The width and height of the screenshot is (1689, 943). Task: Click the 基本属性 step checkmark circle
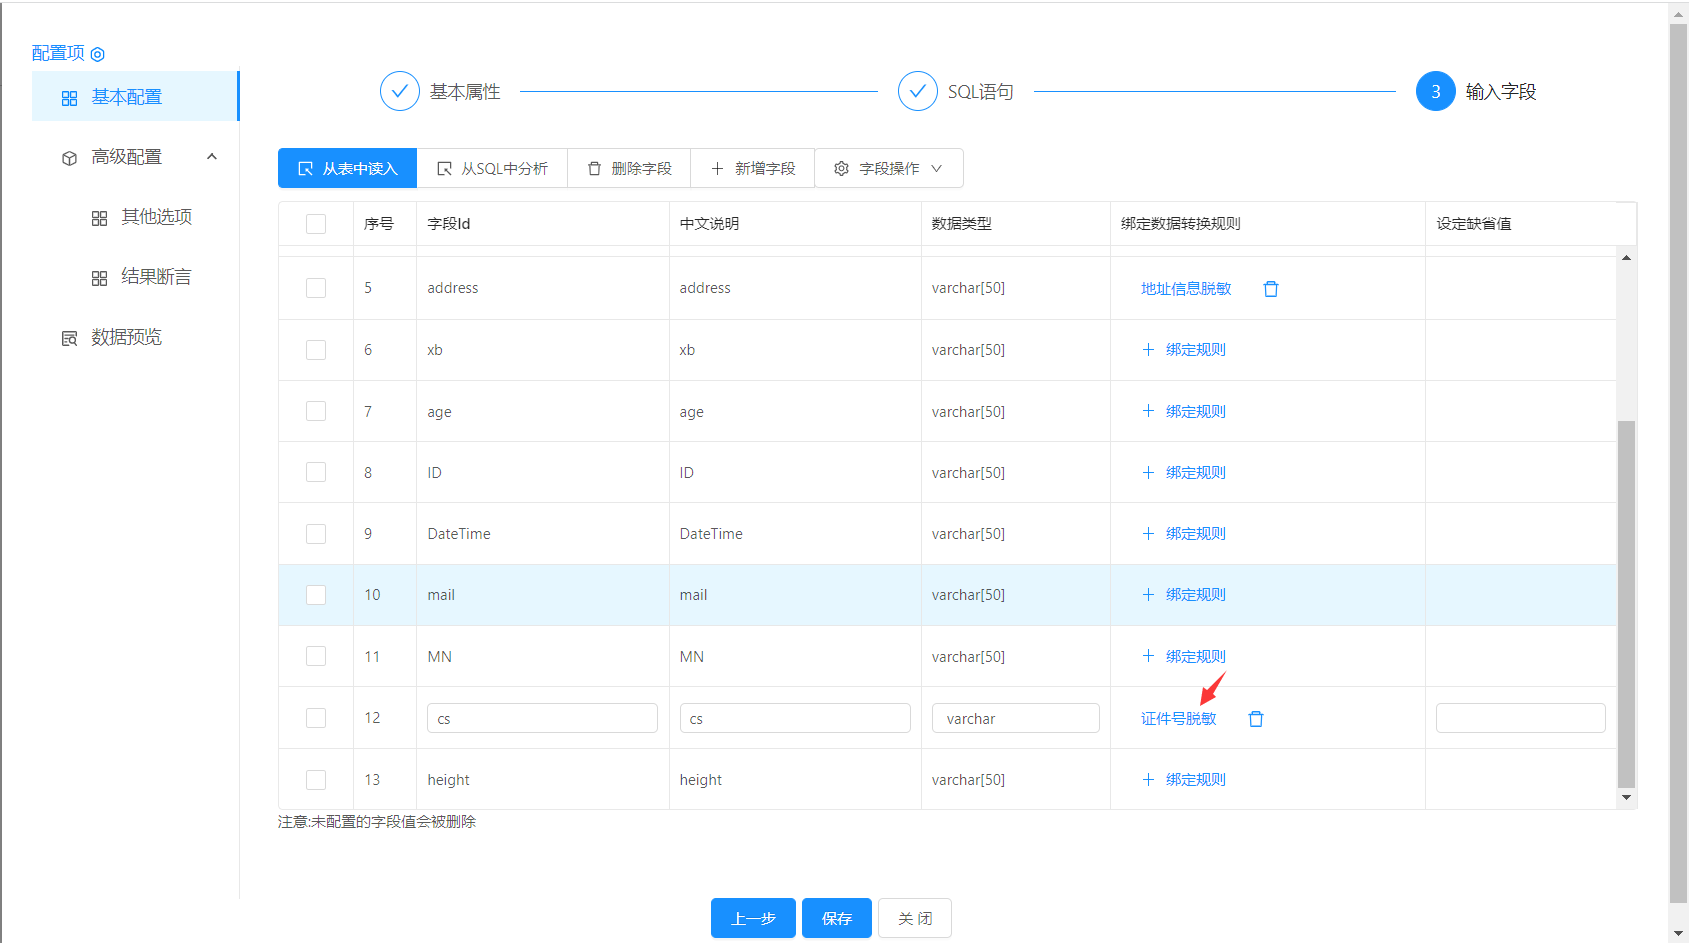point(399,92)
